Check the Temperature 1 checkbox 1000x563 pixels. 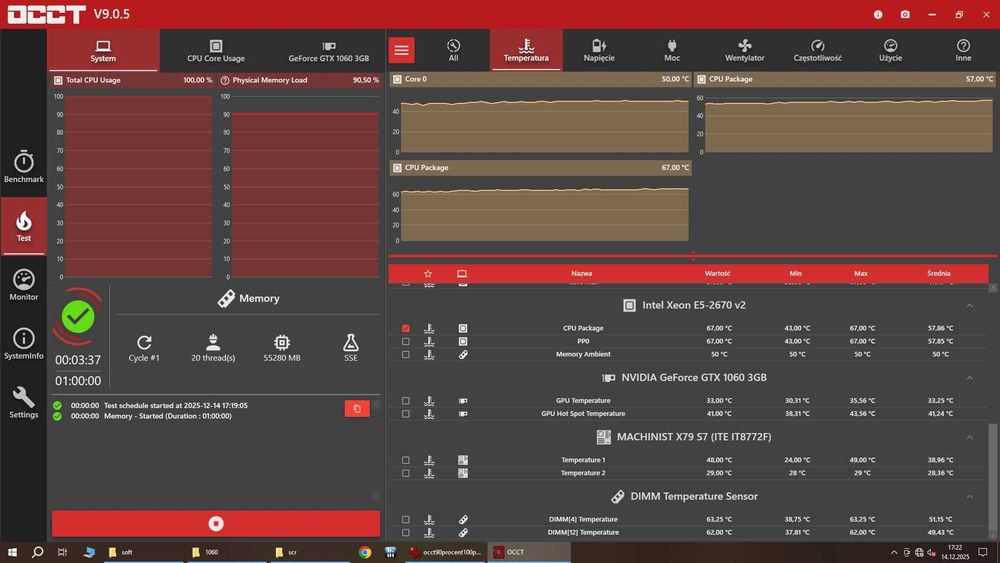(x=406, y=460)
